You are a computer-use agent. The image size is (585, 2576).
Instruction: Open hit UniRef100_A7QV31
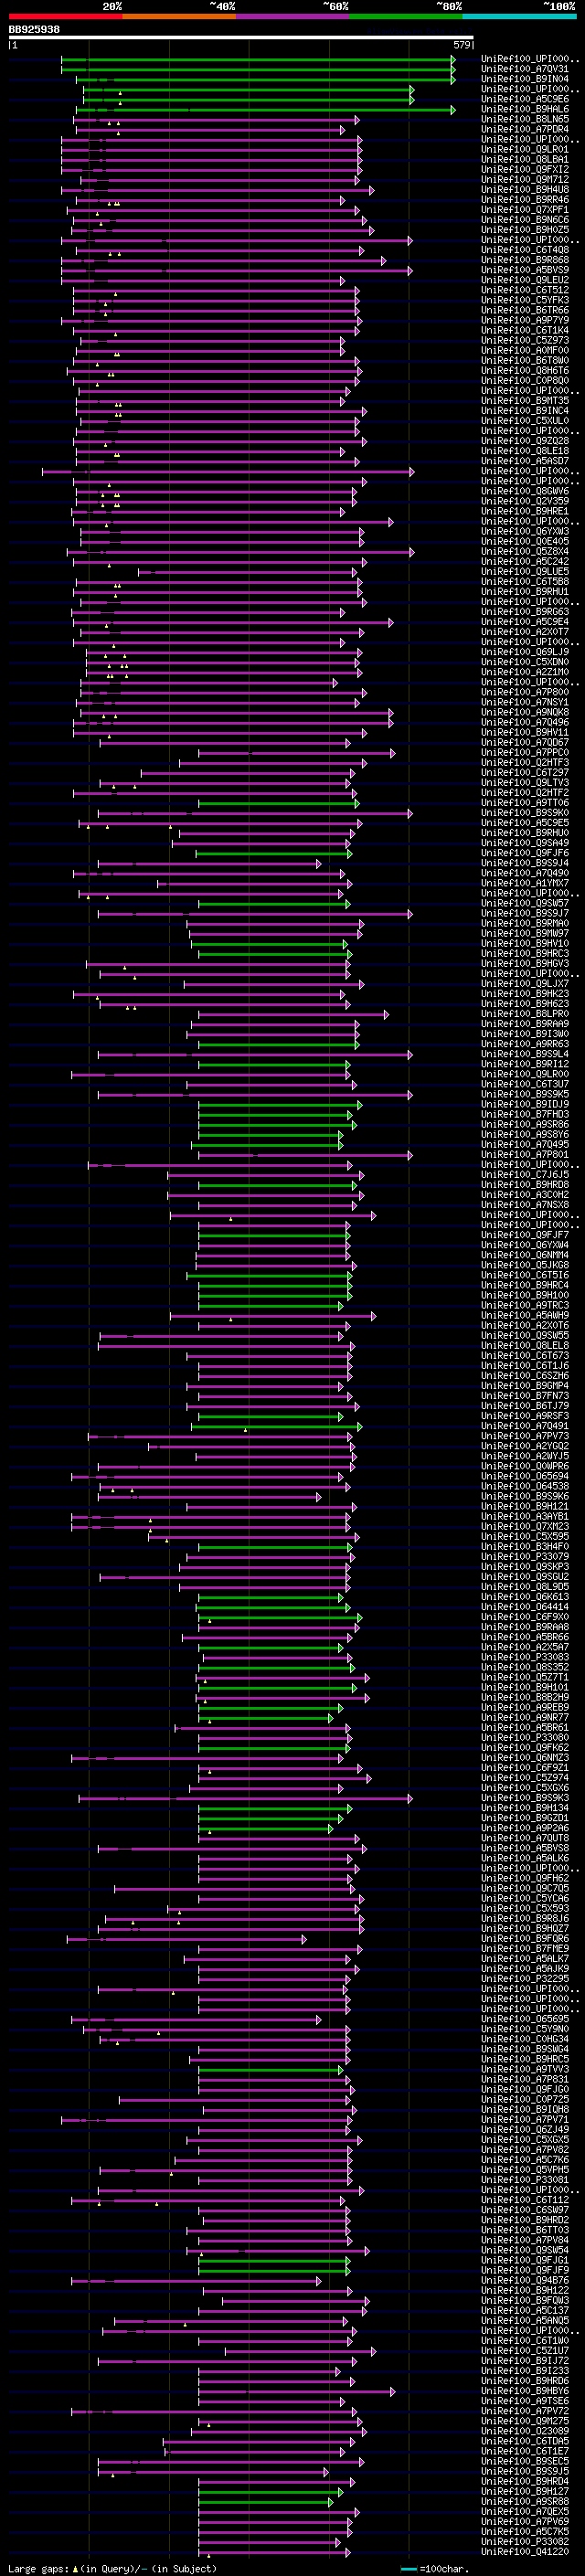point(525,69)
